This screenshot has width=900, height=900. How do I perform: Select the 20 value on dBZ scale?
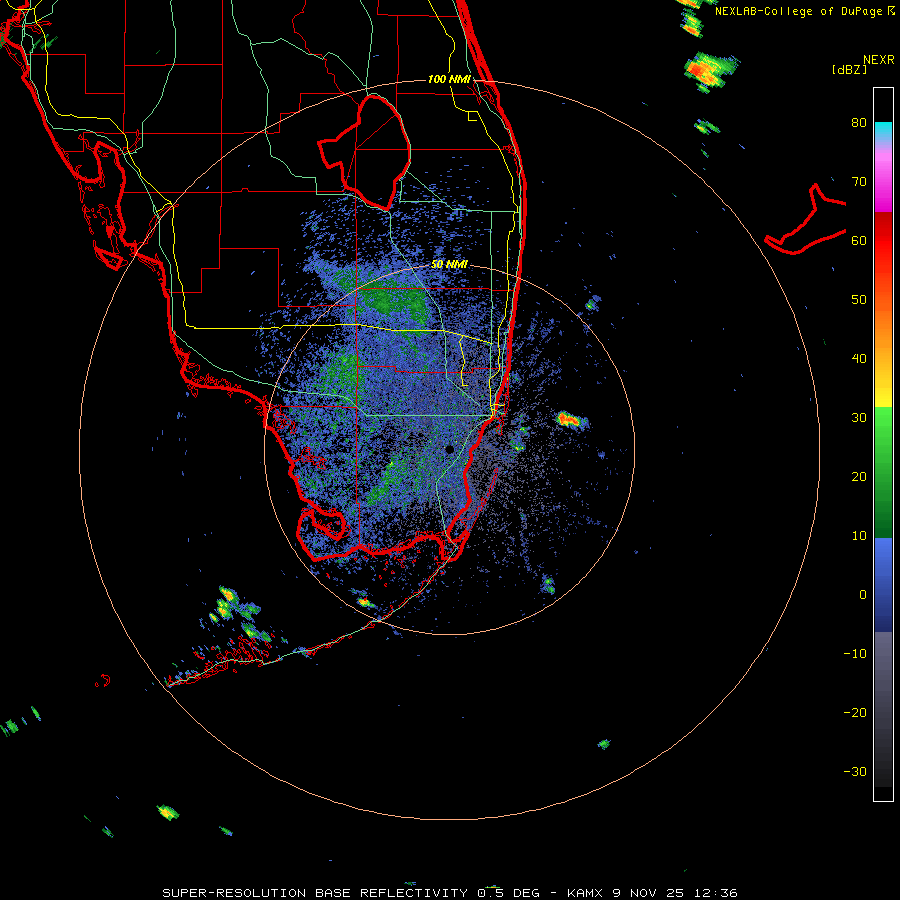point(859,476)
